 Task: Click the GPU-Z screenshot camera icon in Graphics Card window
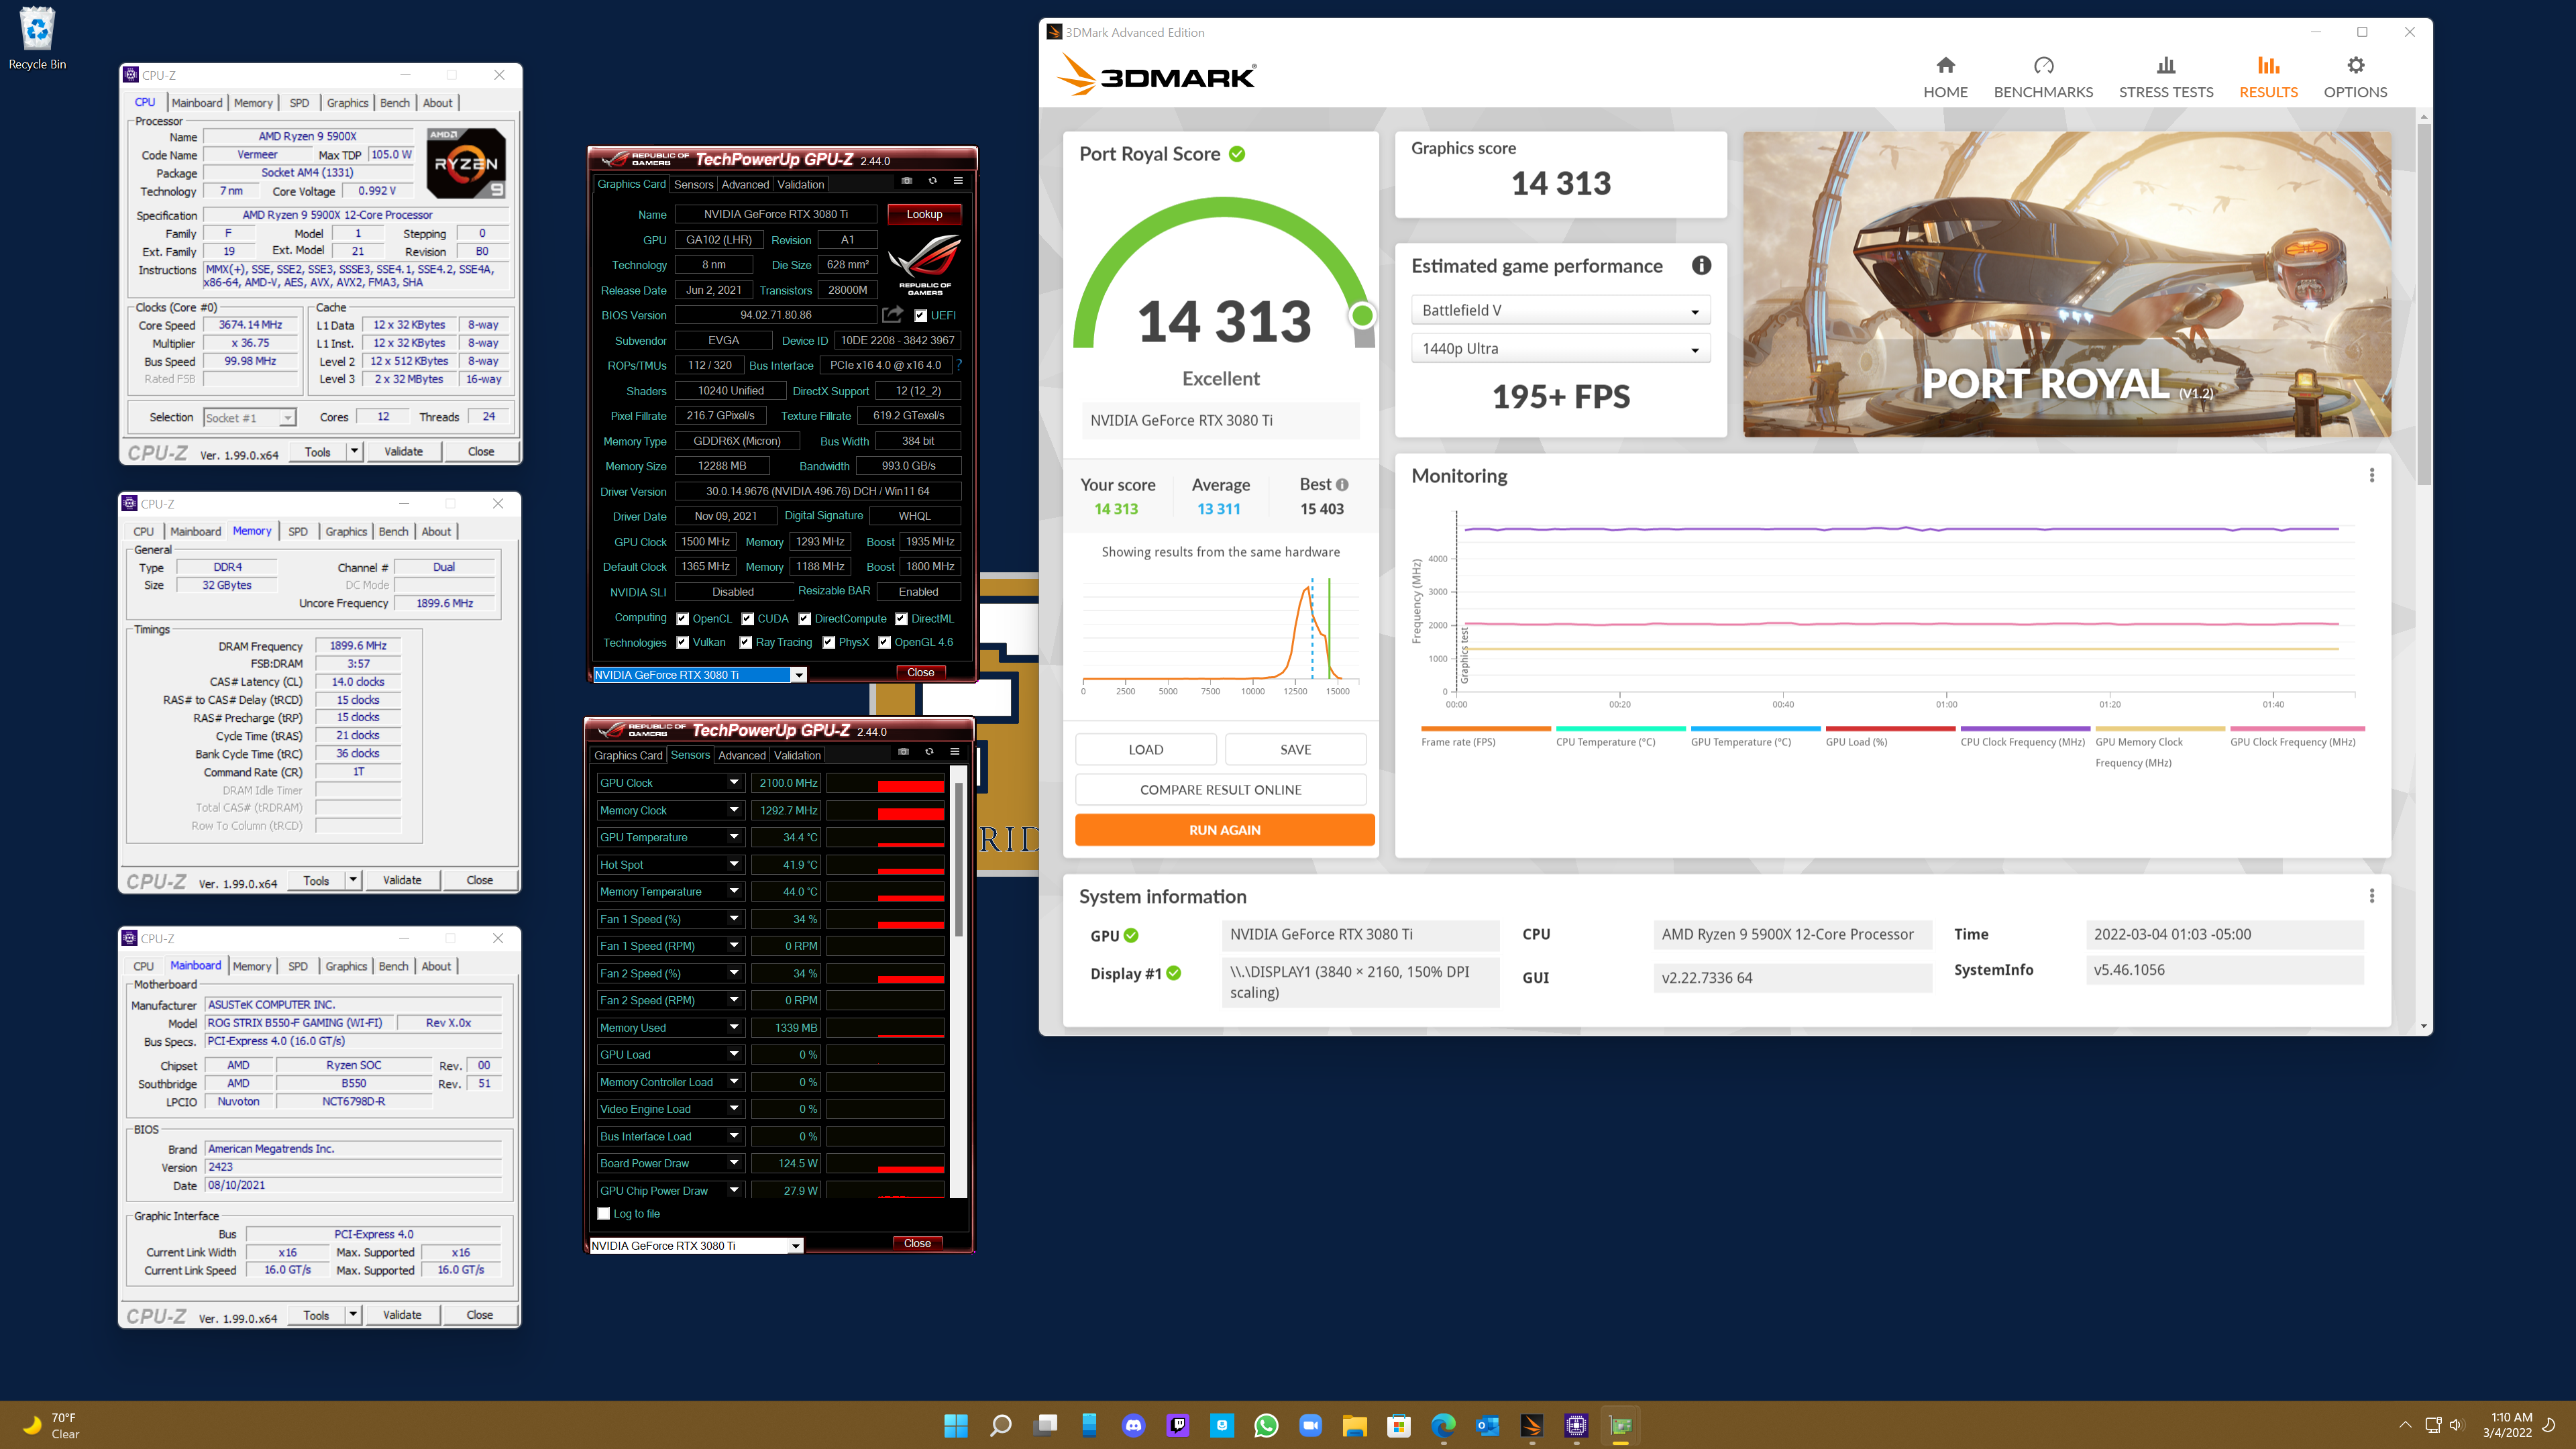tap(907, 181)
